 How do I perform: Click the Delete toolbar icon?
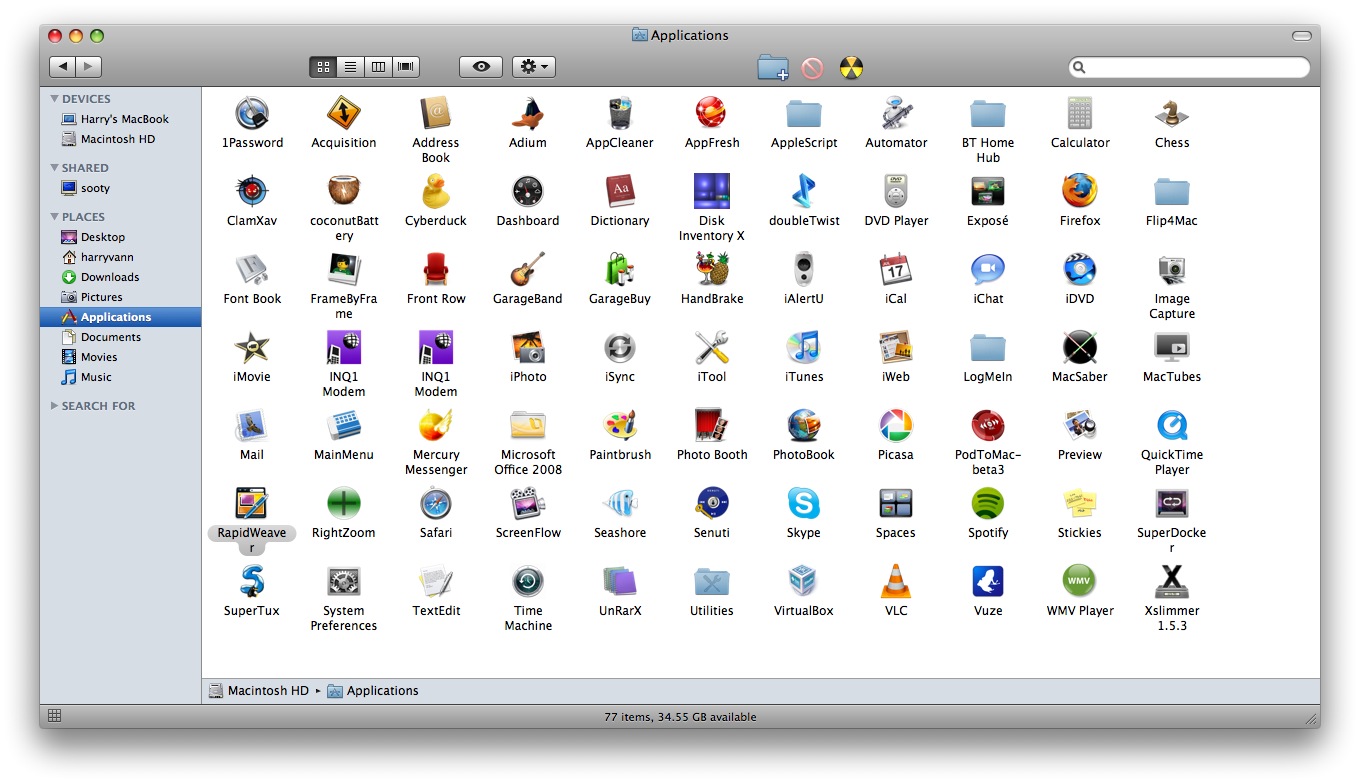(812, 68)
